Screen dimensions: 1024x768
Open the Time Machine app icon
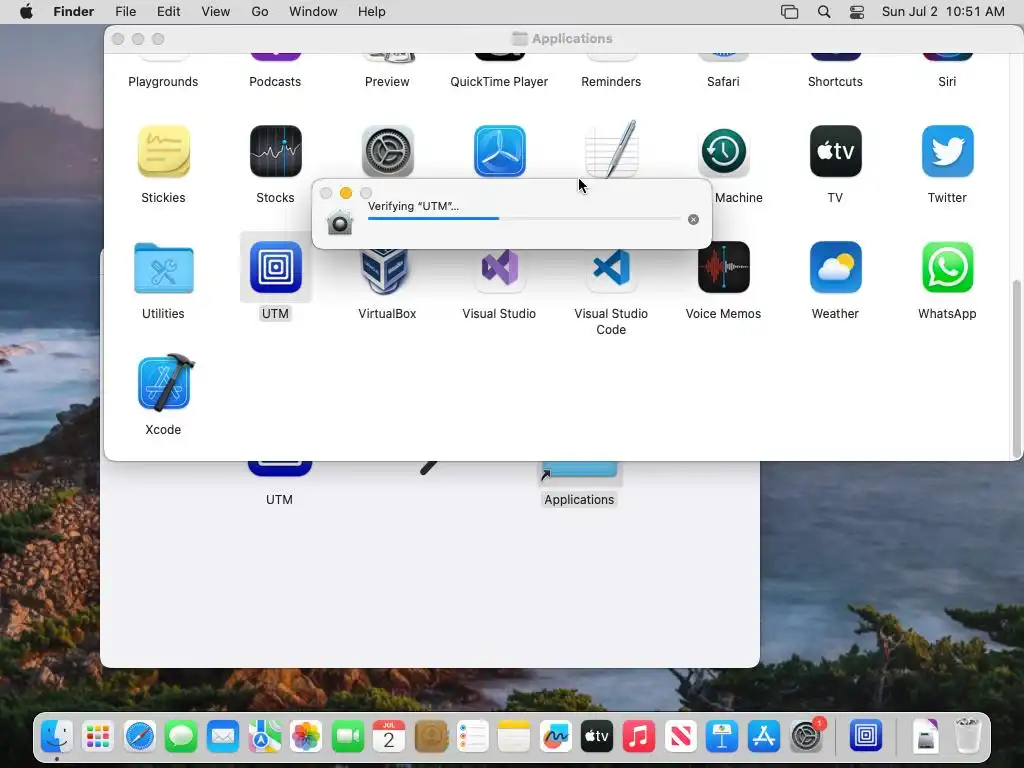click(724, 152)
